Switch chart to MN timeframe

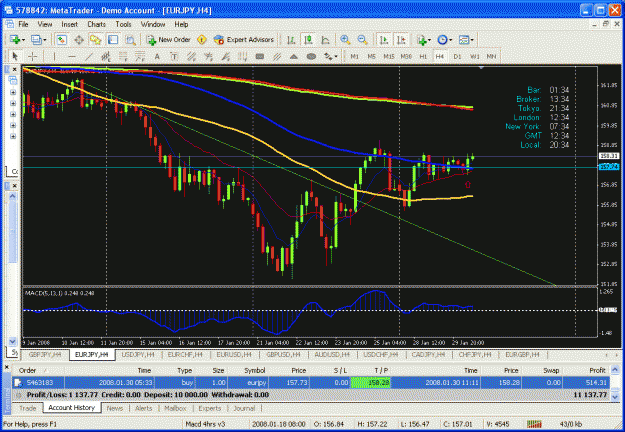point(491,57)
